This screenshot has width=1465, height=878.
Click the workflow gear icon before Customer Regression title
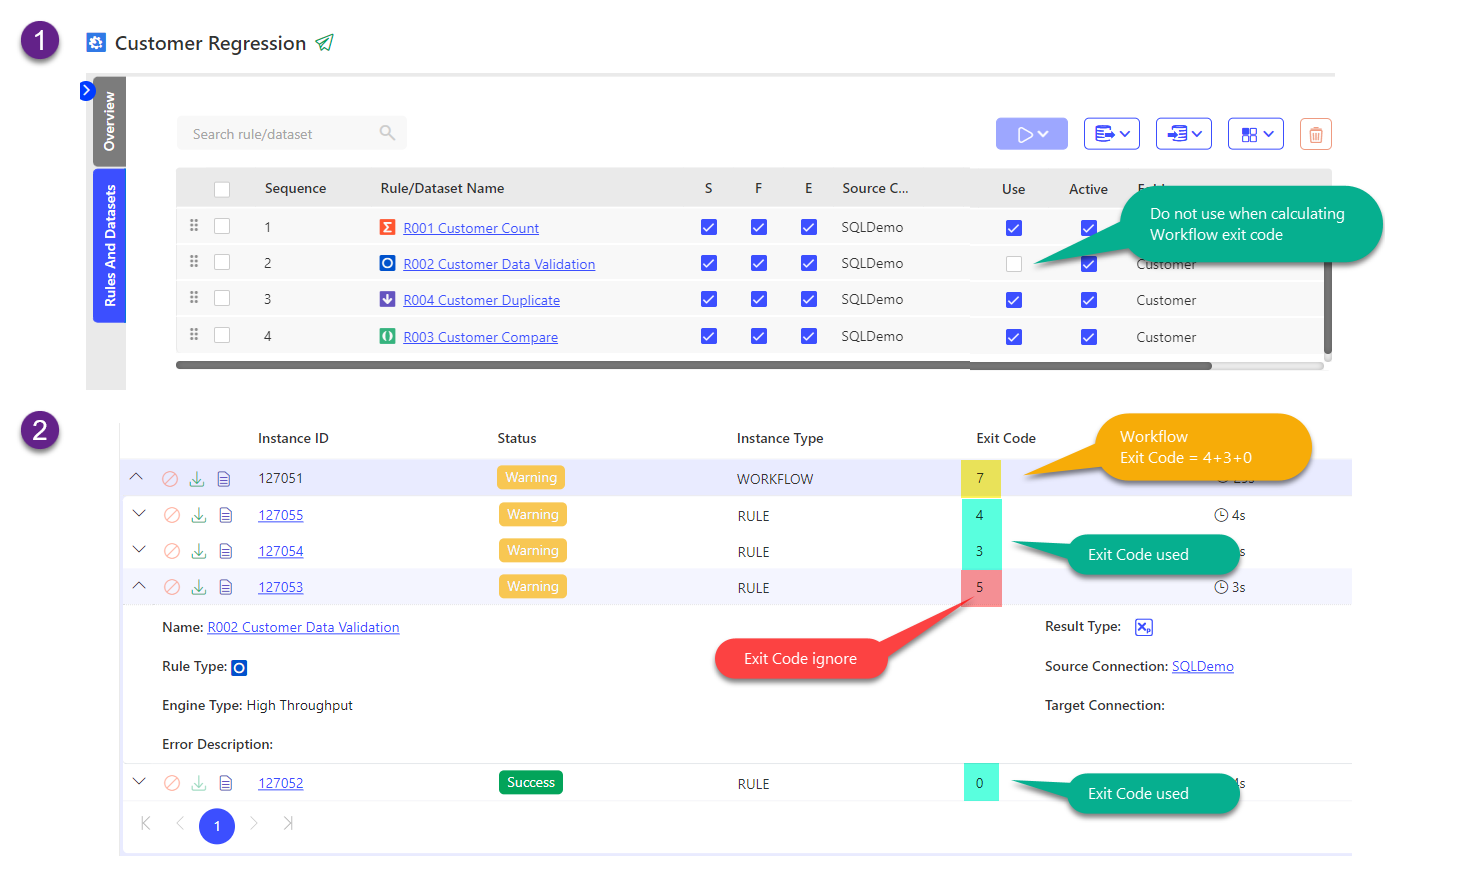pos(95,42)
